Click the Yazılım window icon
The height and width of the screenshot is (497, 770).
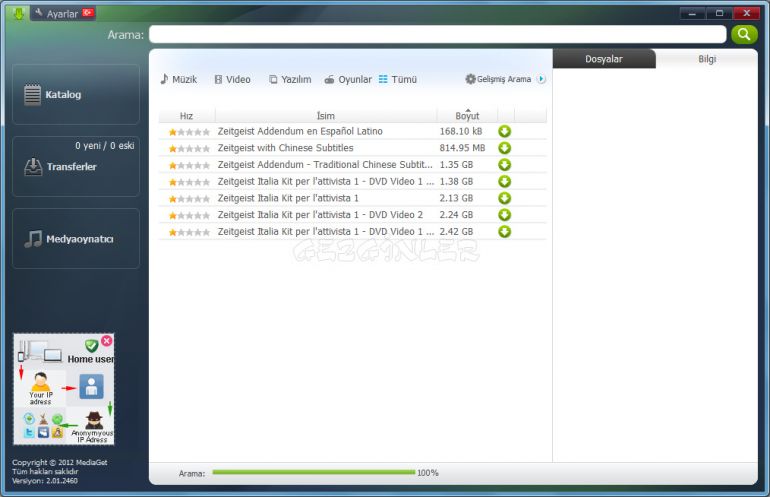[x=273, y=79]
